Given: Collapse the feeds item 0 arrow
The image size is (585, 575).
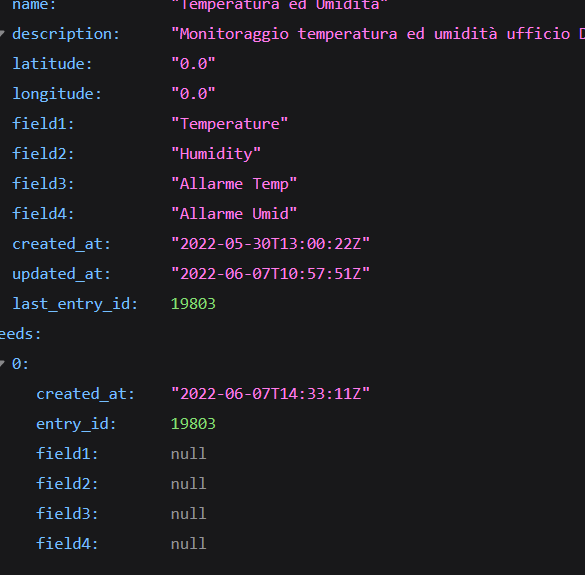Looking at the screenshot, I should click(2, 363).
